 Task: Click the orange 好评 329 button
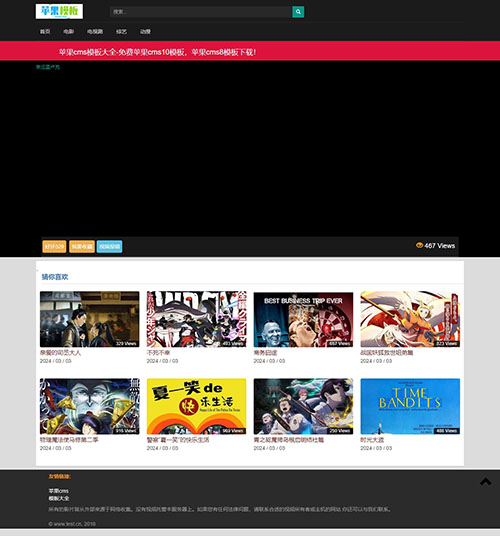pos(54,246)
